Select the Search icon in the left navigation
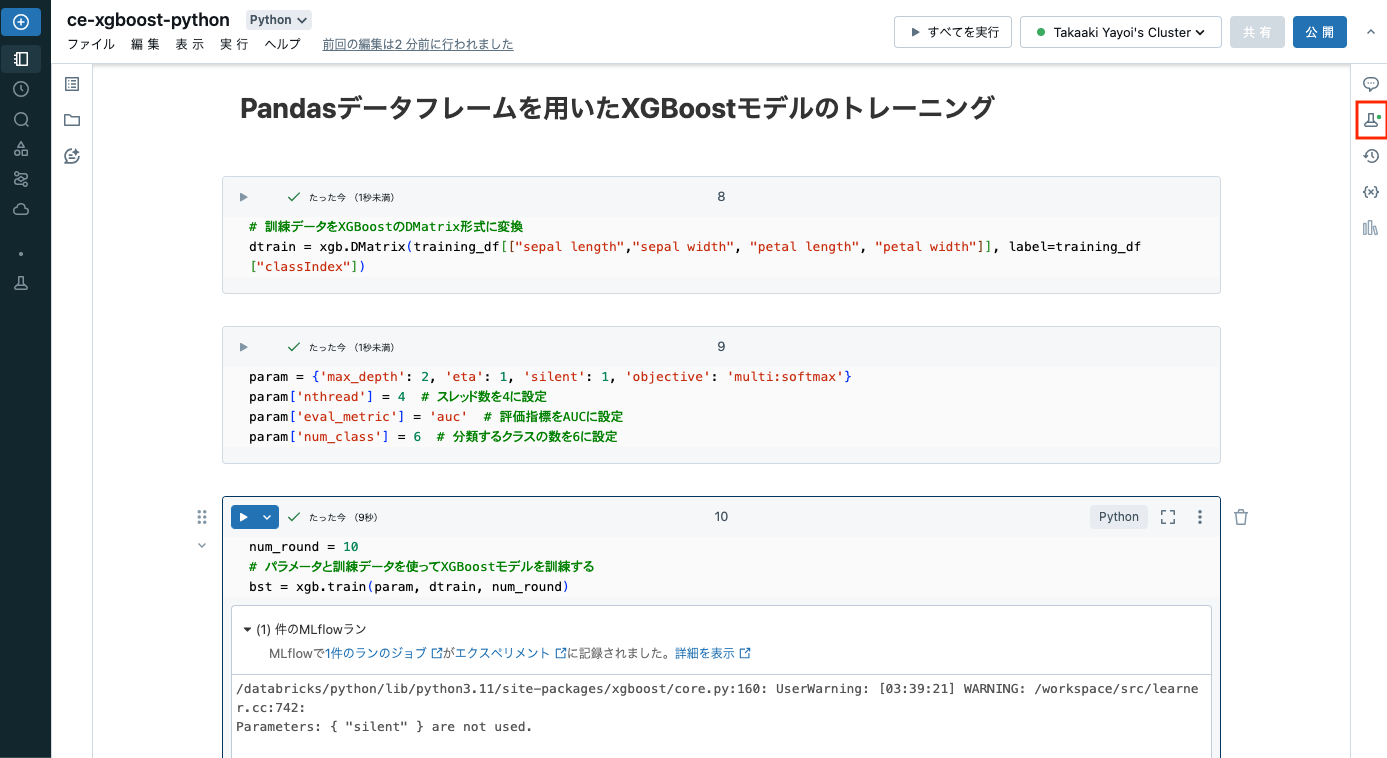The height and width of the screenshot is (758, 1387). pos(21,119)
